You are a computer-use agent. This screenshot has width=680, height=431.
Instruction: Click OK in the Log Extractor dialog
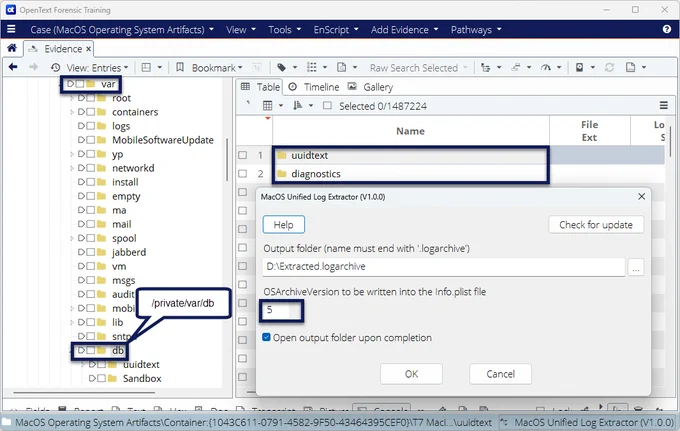[411, 374]
